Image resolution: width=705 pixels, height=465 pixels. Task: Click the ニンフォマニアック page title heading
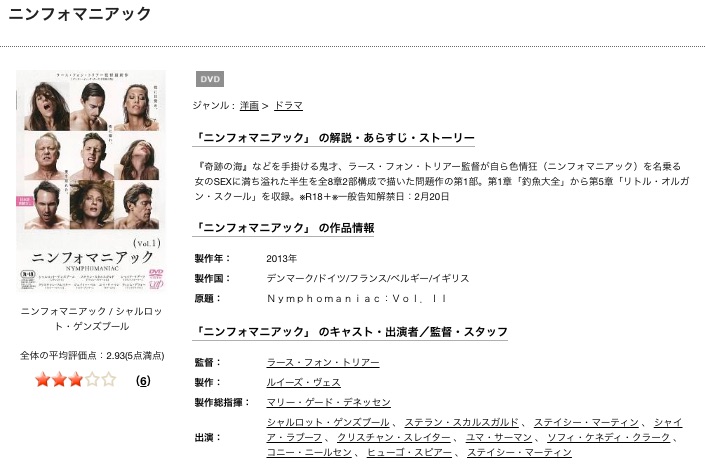coord(80,13)
